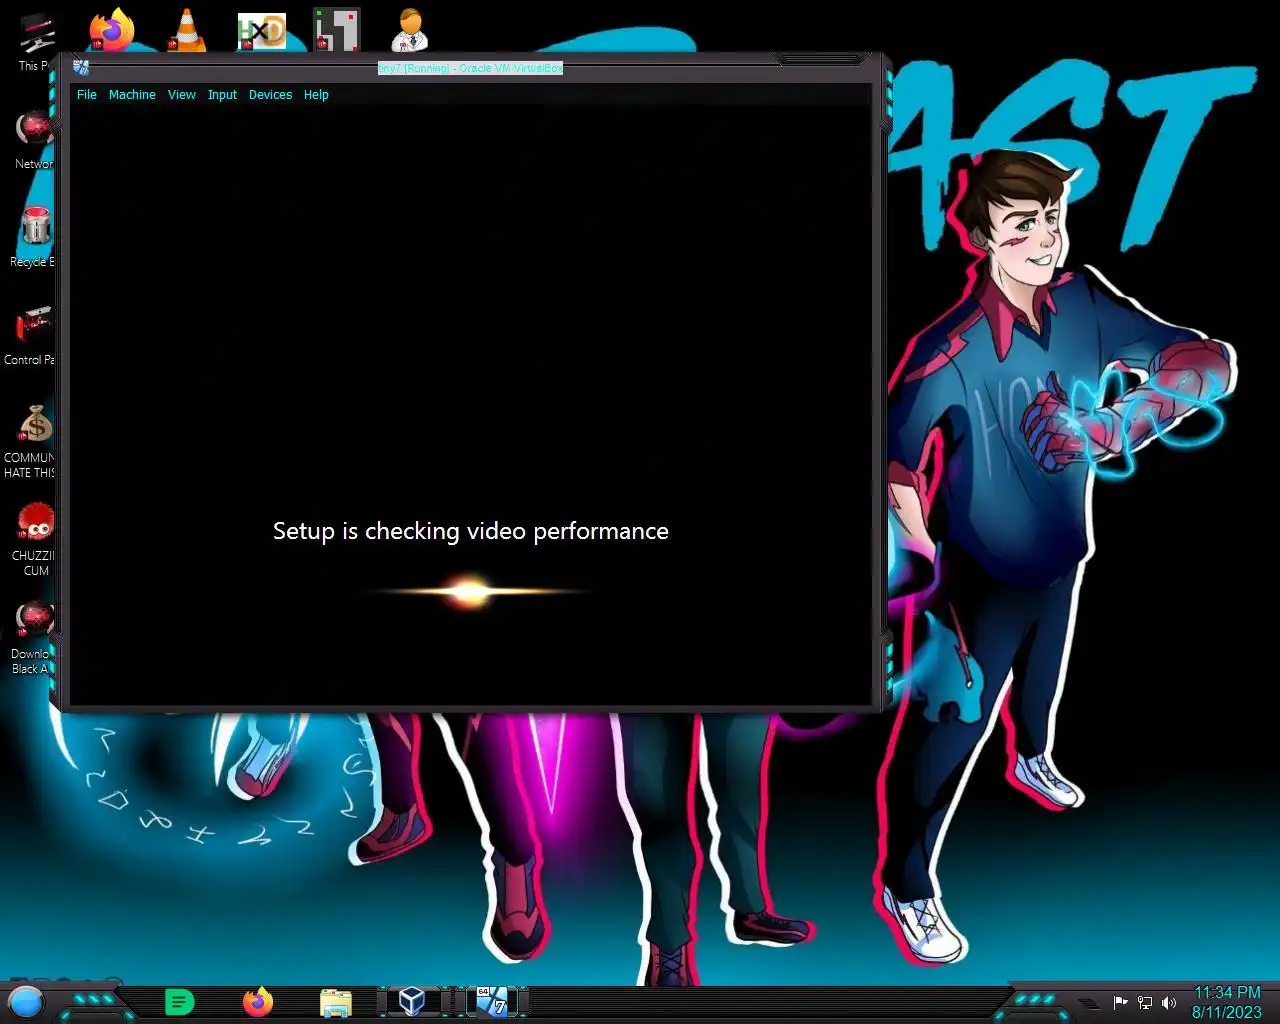Open the volume speaker tray icon
The image size is (1280, 1024).
pyautogui.click(x=1168, y=1002)
